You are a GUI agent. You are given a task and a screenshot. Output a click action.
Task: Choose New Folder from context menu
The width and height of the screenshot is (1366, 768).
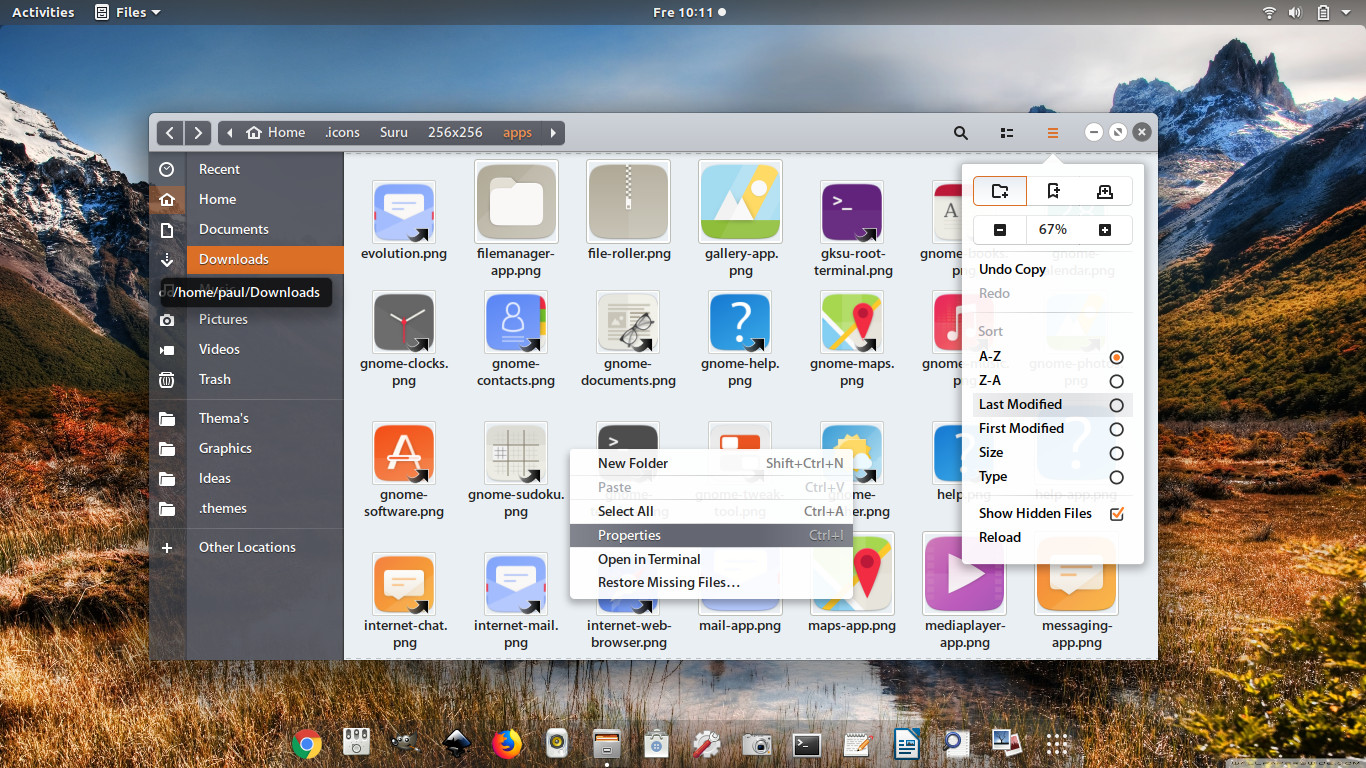pos(711,463)
